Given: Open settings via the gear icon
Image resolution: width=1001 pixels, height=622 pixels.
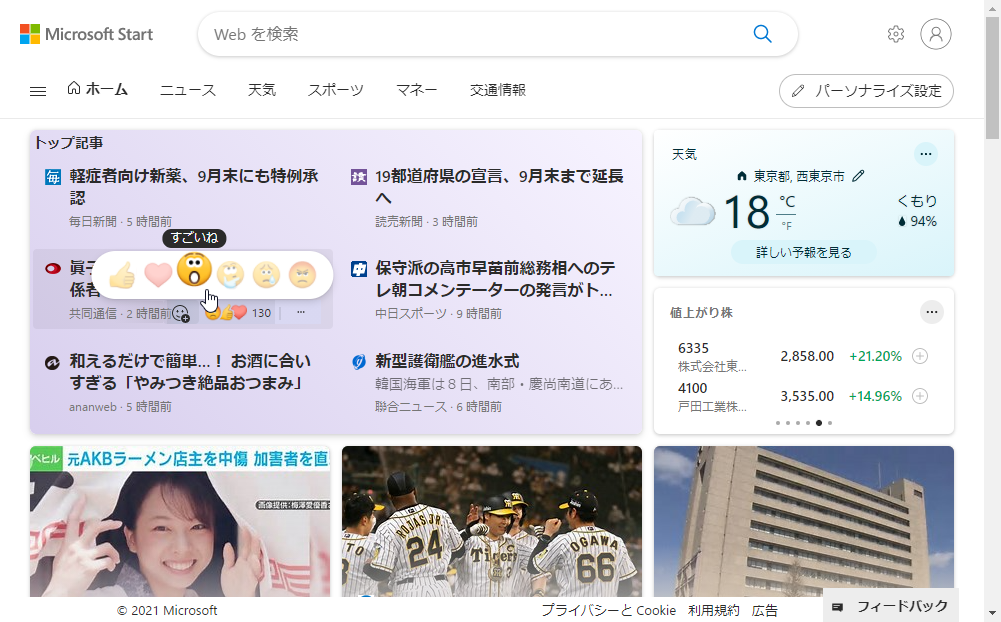Looking at the screenshot, I should [896, 34].
